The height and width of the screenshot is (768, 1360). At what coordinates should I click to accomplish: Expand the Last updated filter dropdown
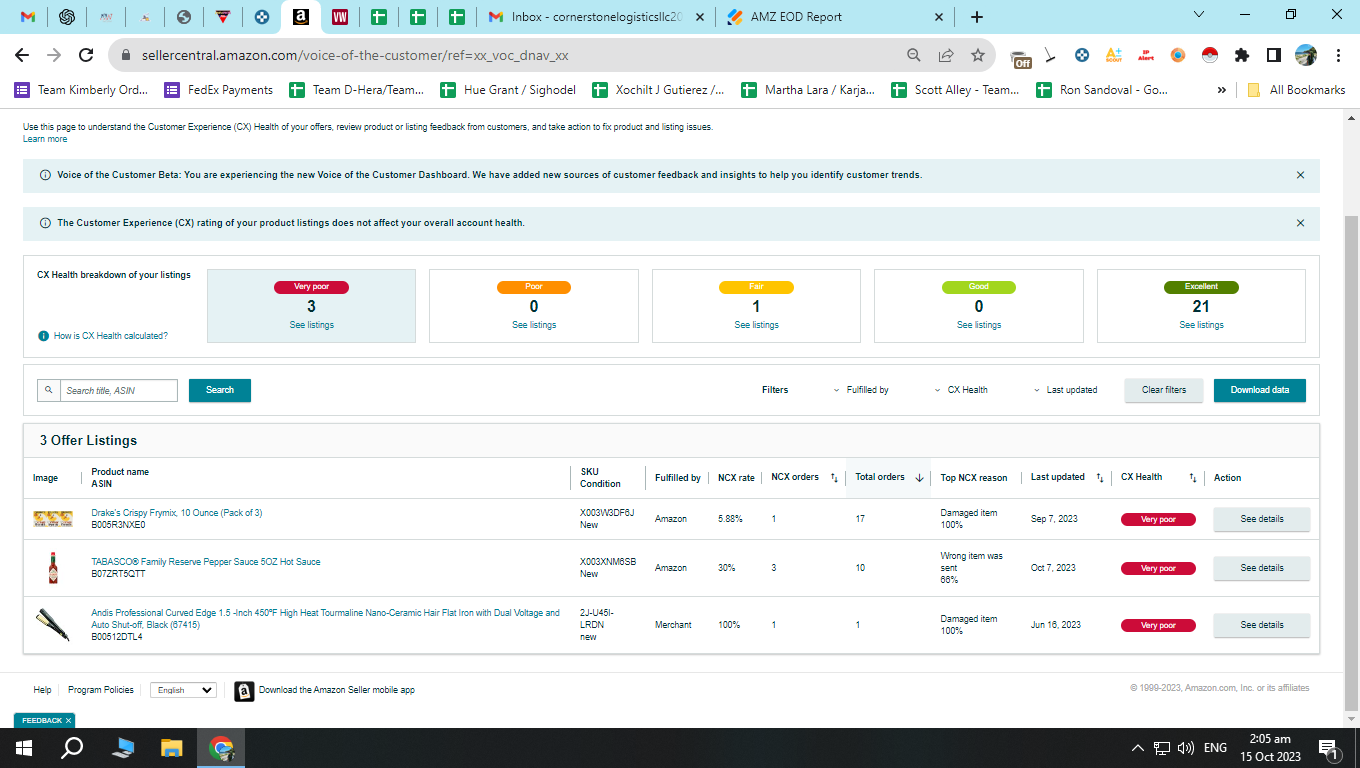tap(1065, 390)
